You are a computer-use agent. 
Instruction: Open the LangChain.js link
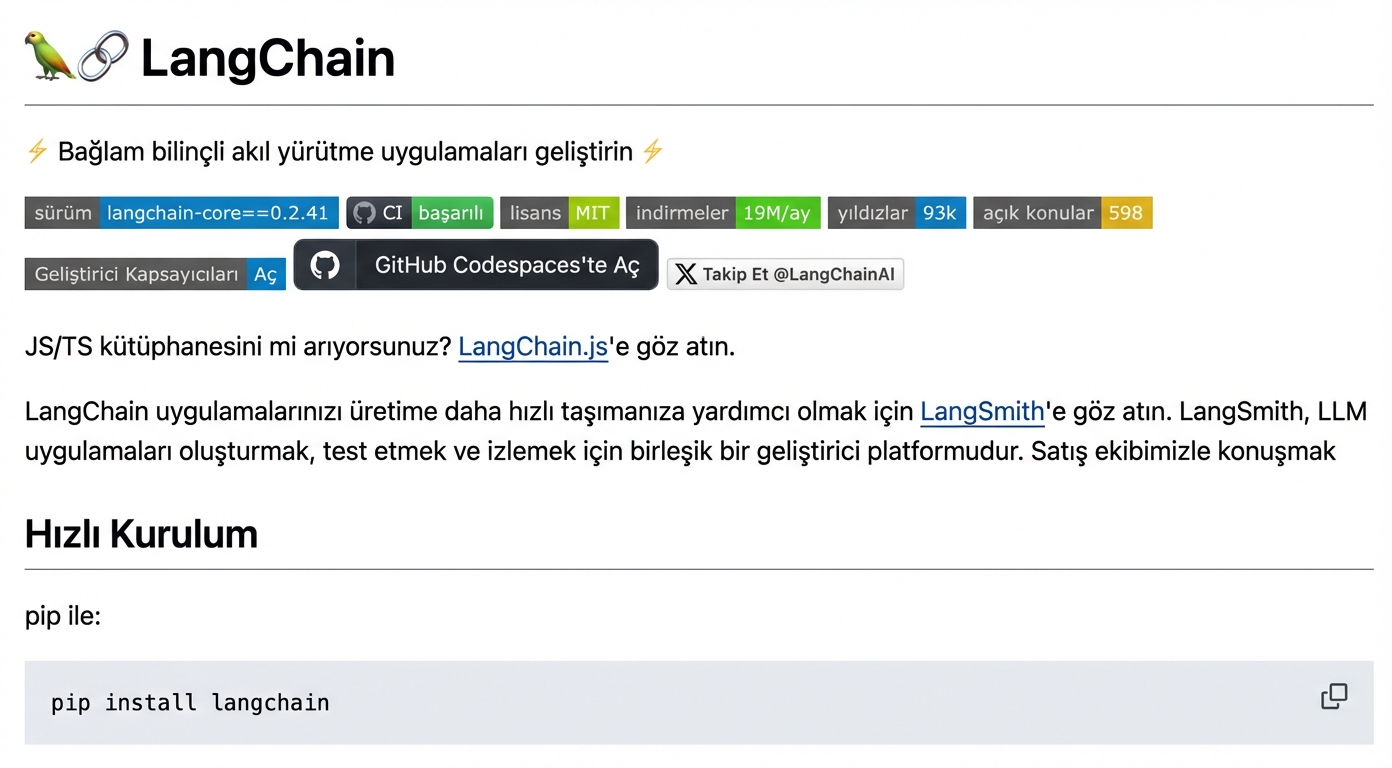tap(533, 346)
